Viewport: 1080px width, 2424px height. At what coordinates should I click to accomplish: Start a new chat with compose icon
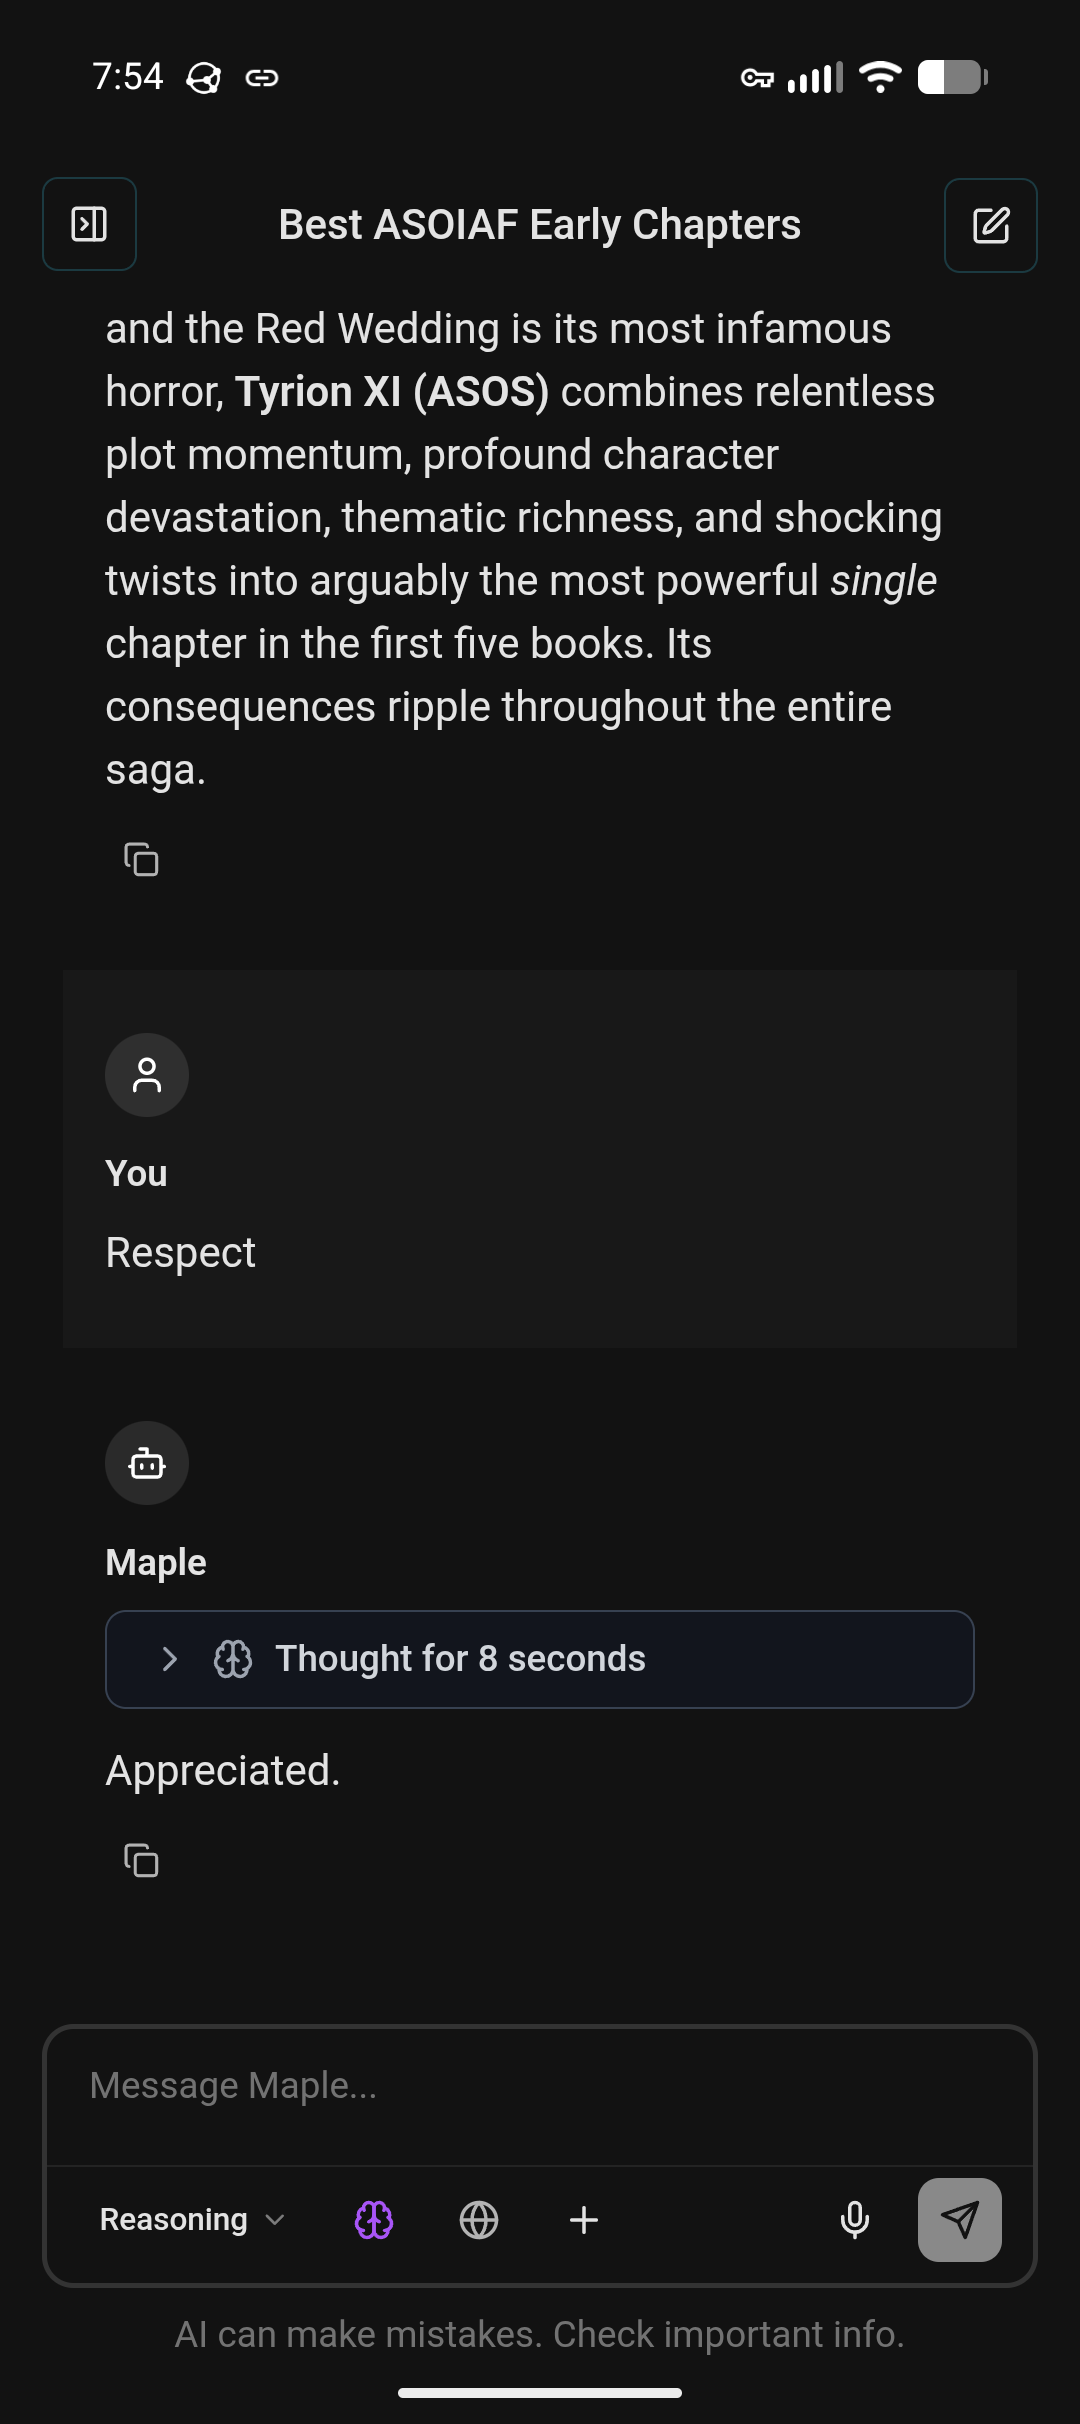990,225
